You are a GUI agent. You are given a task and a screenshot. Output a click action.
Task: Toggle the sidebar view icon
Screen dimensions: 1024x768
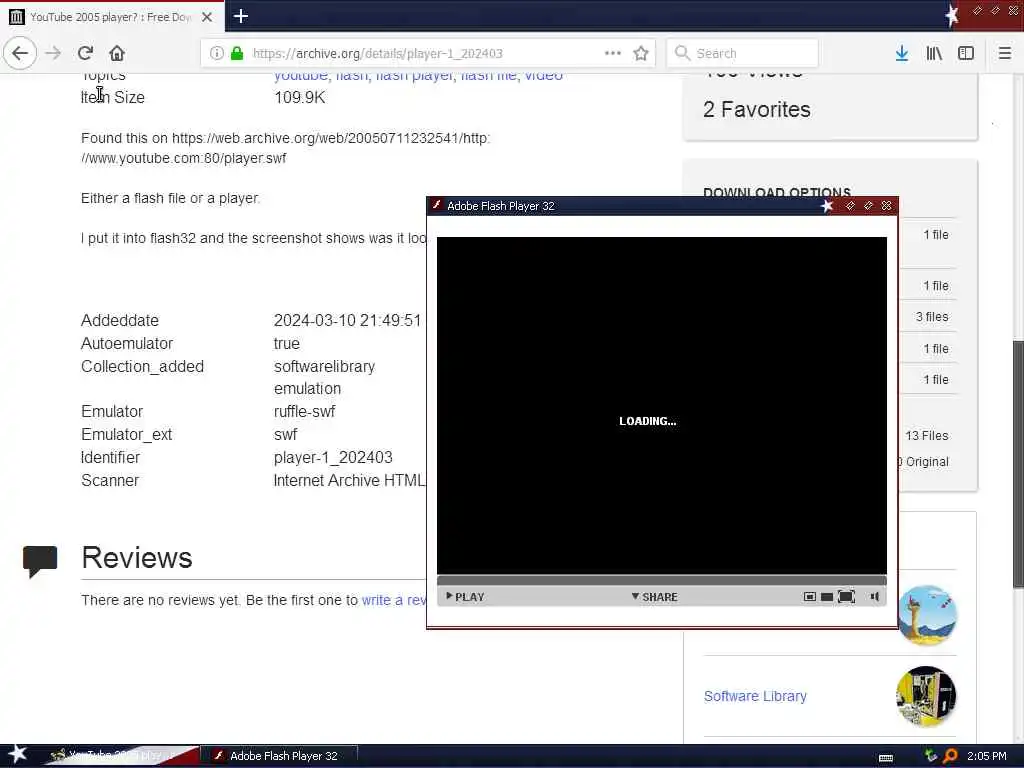point(966,53)
